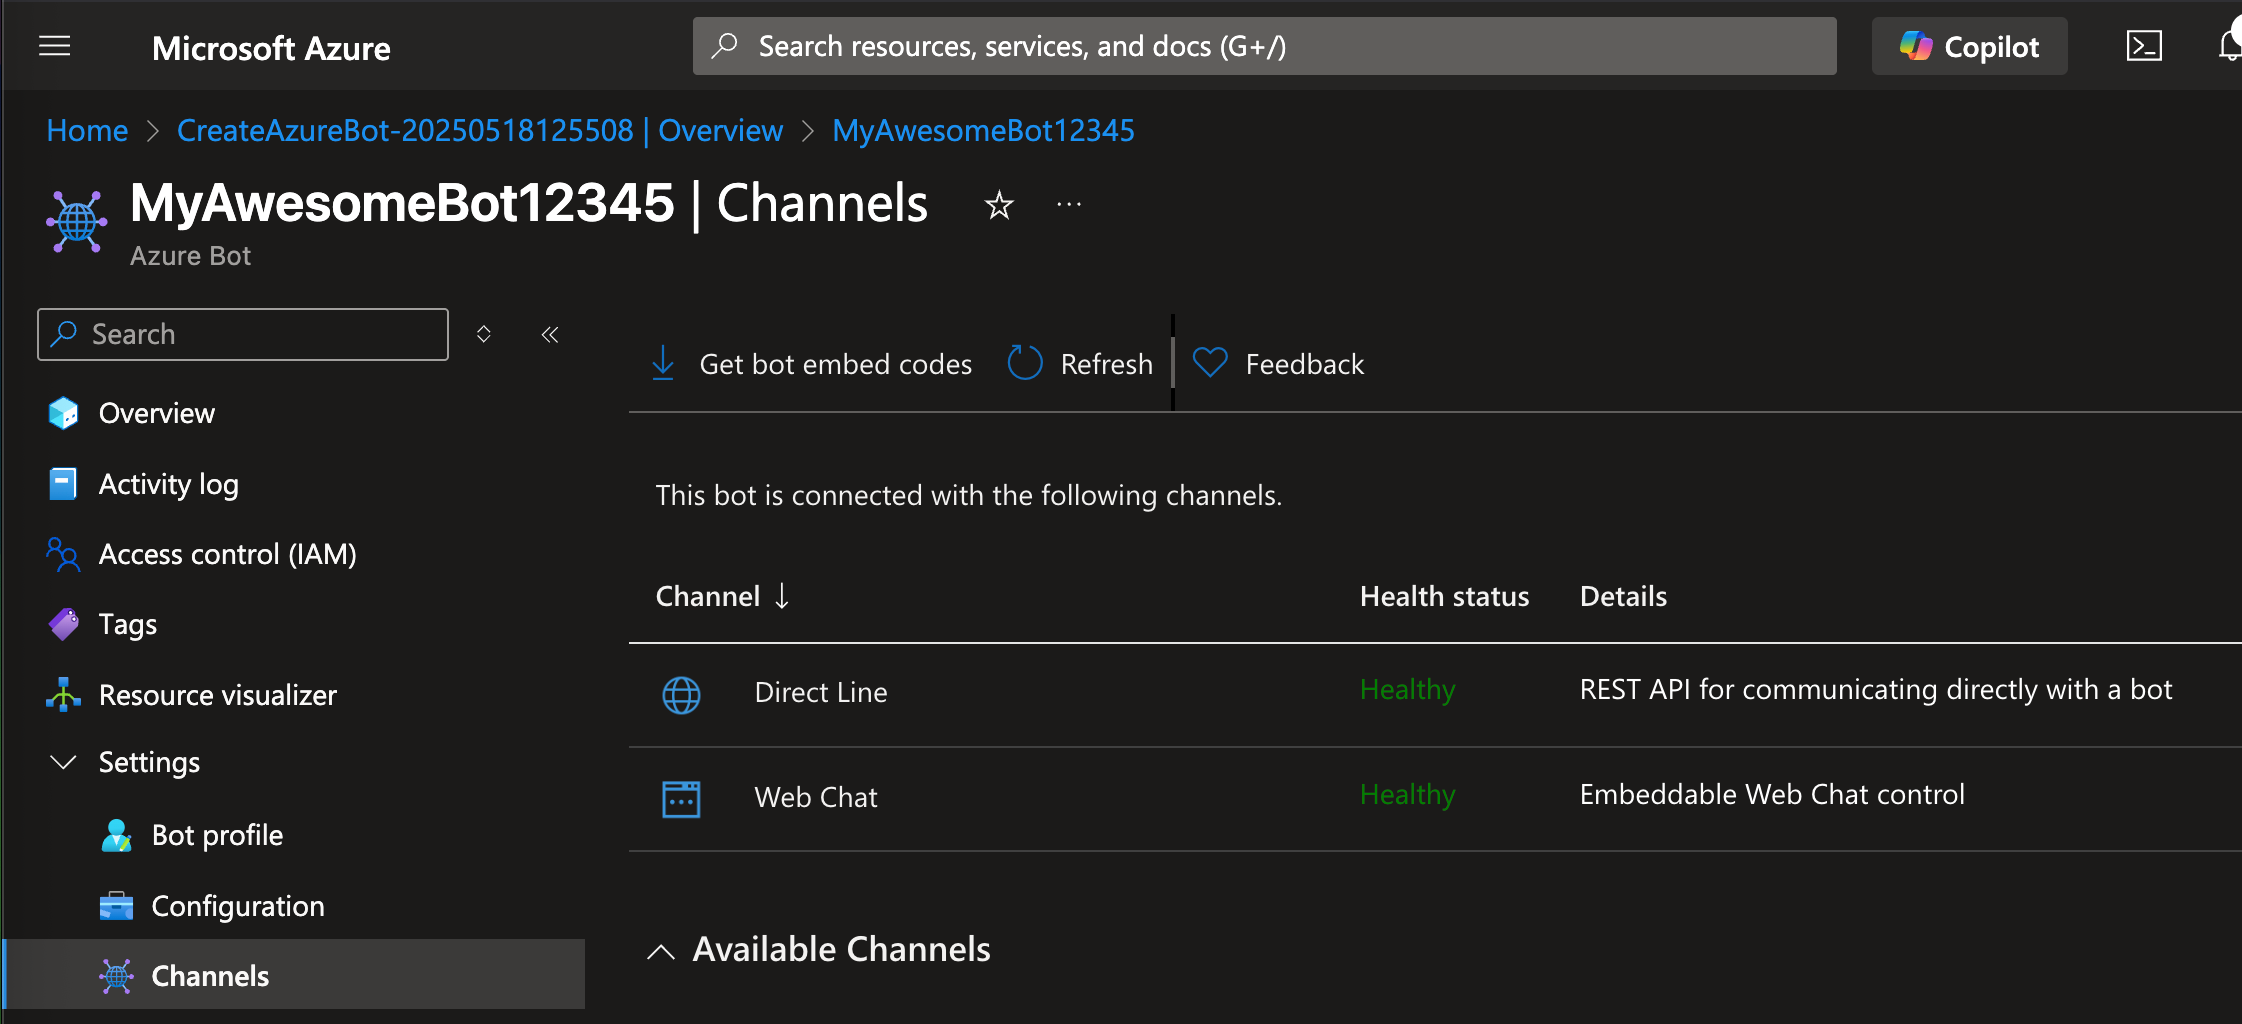Go to Home breadcrumb
The width and height of the screenshot is (2242, 1024).
click(87, 130)
